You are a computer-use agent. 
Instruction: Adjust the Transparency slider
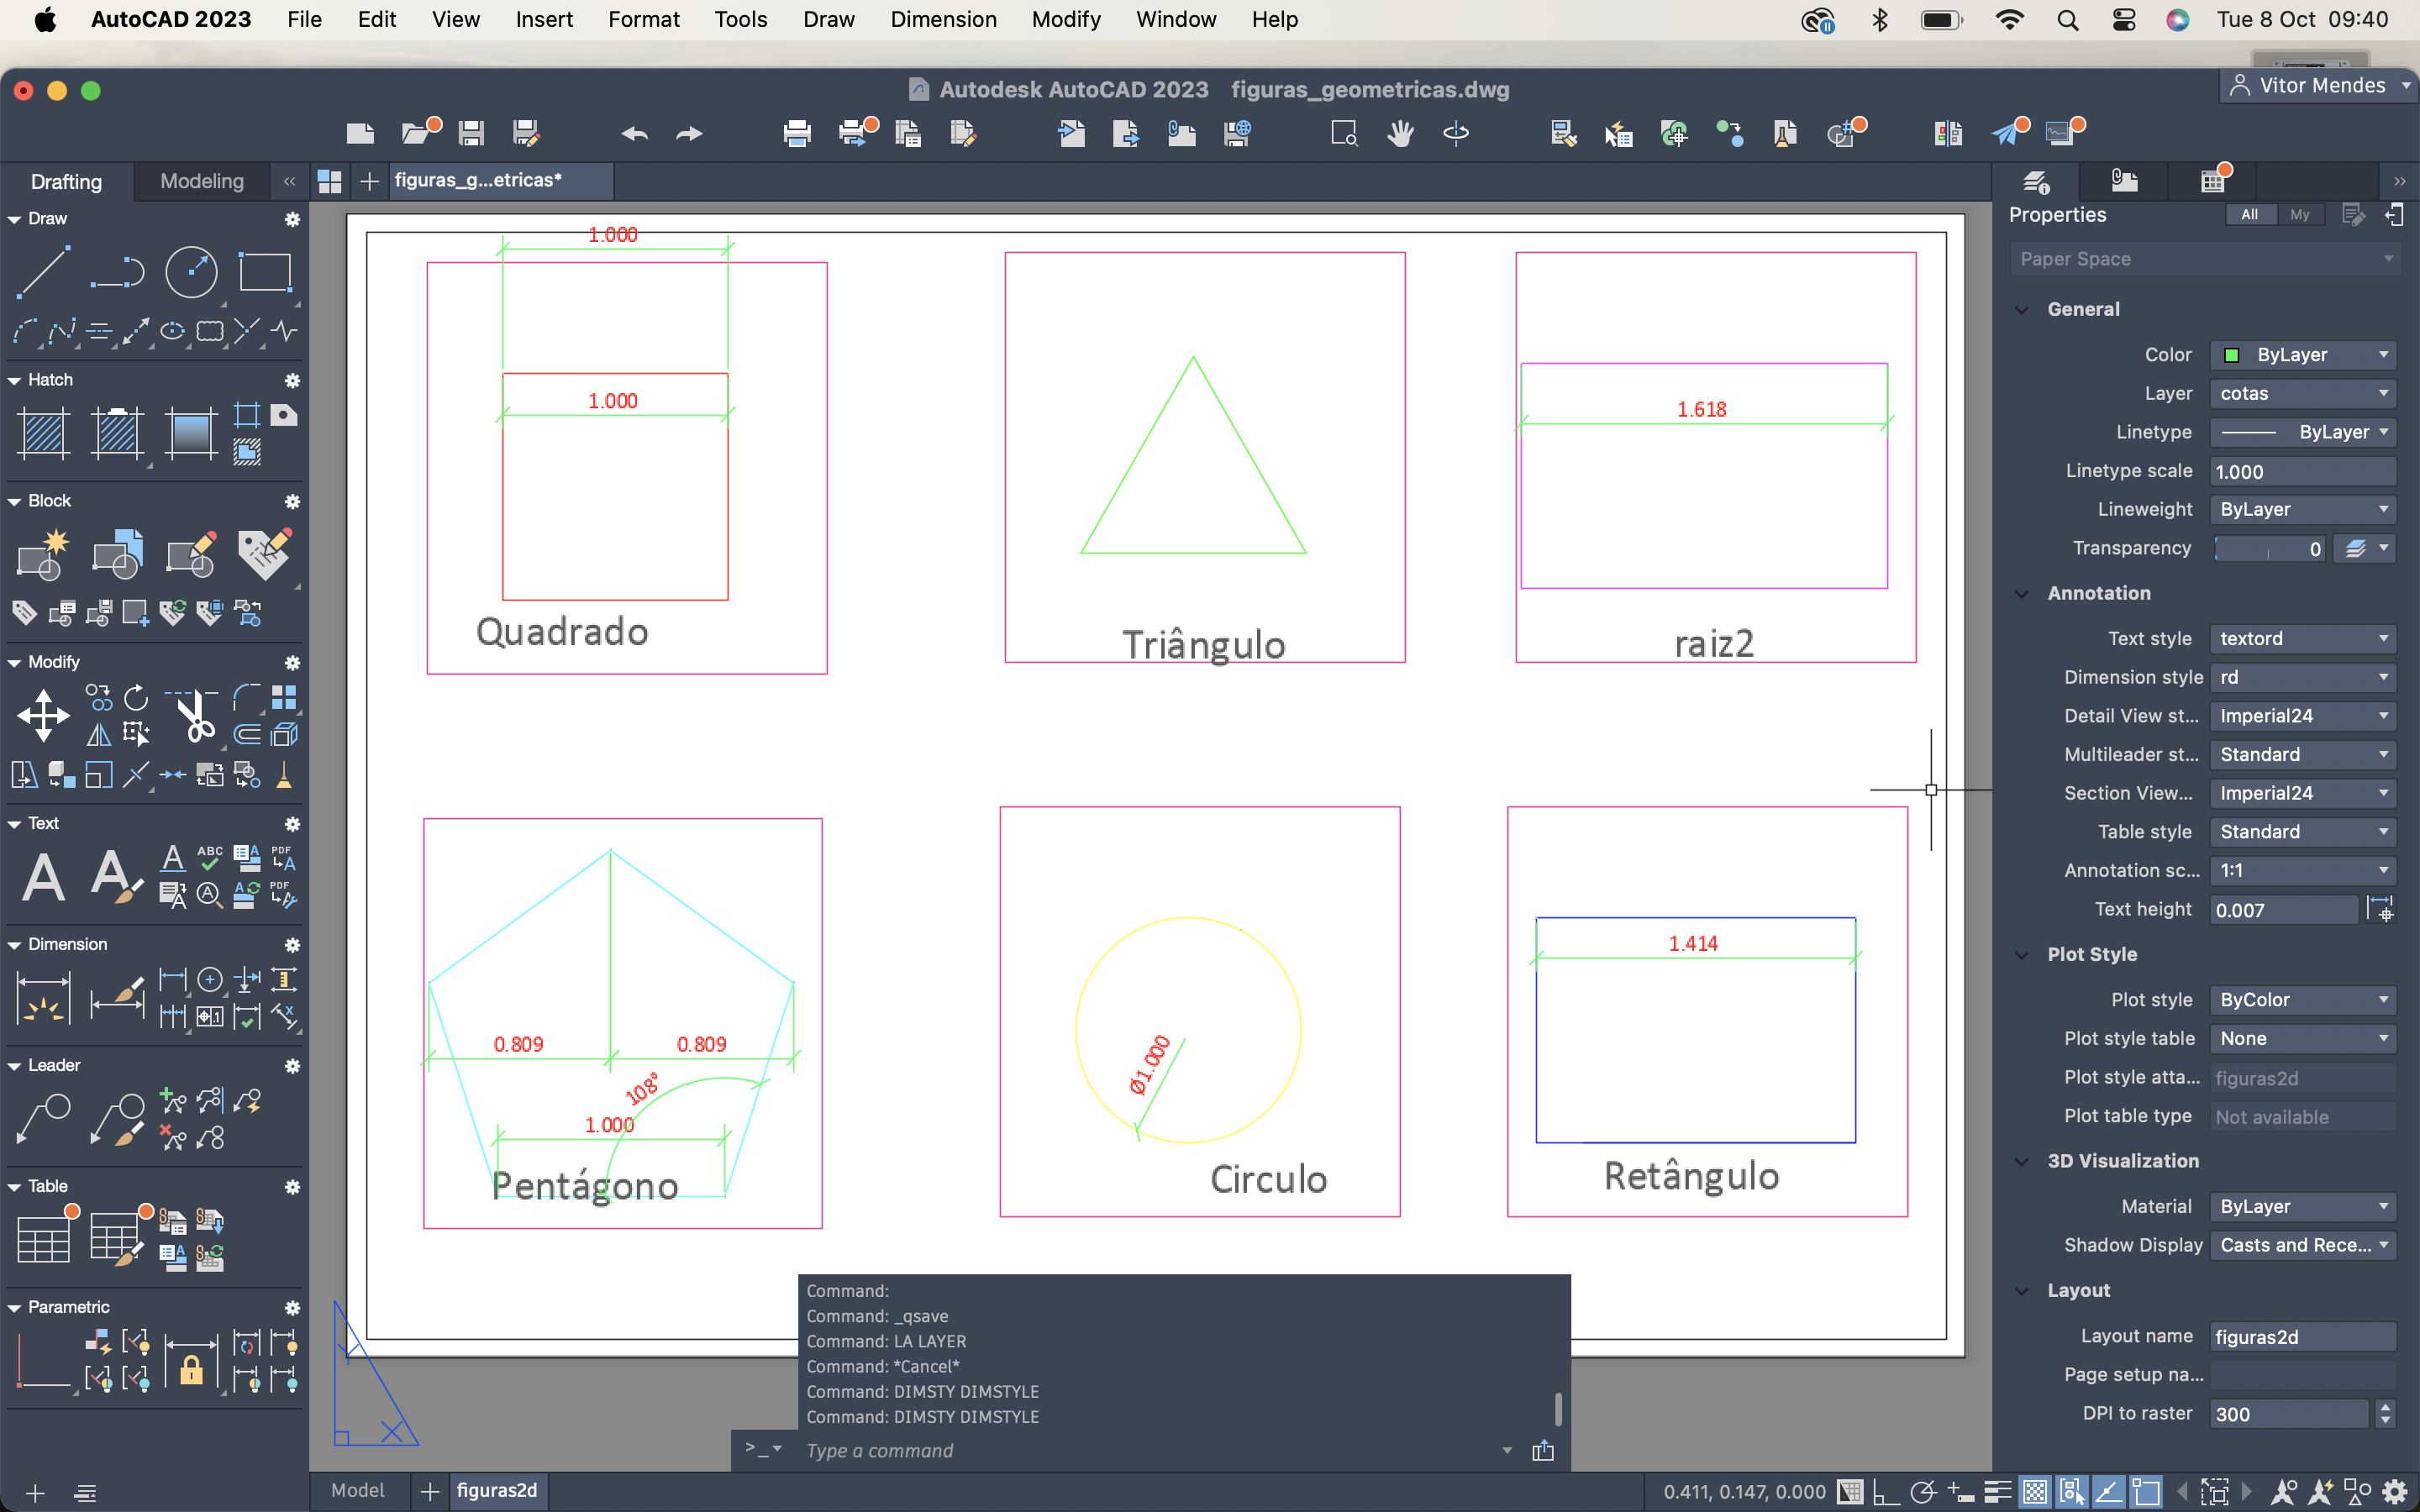(2270, 549)
